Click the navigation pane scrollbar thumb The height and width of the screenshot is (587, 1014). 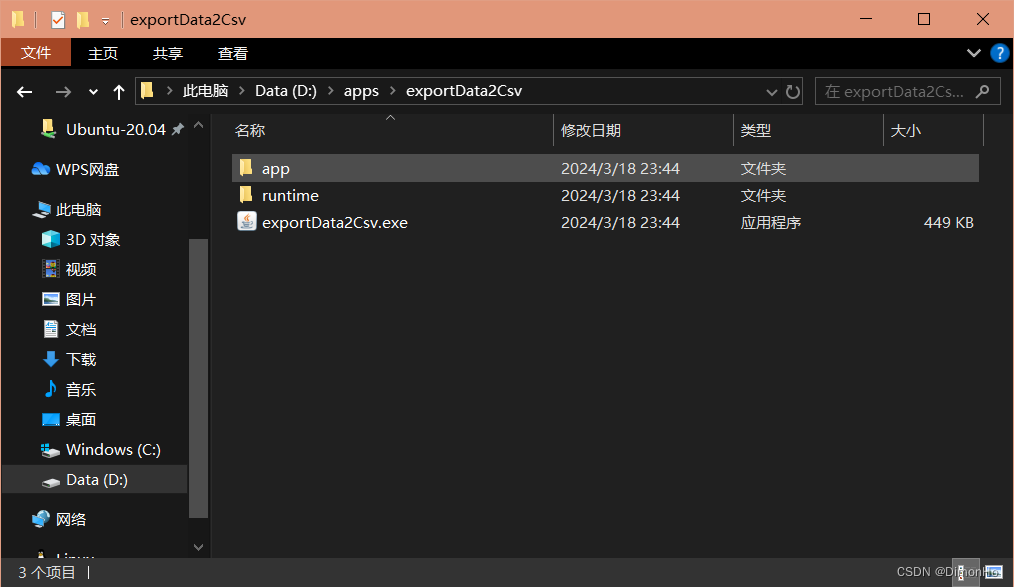[x=199, y=378]
